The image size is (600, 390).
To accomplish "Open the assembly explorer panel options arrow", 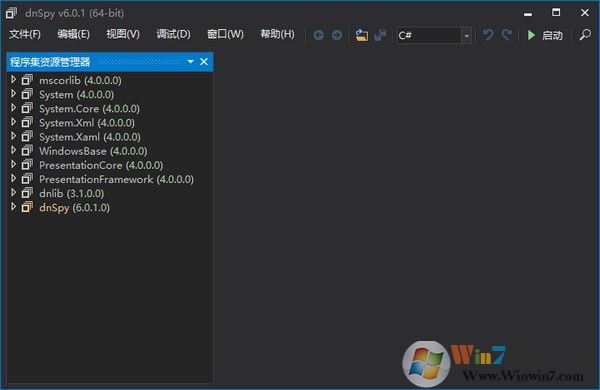I will point(190,62).
